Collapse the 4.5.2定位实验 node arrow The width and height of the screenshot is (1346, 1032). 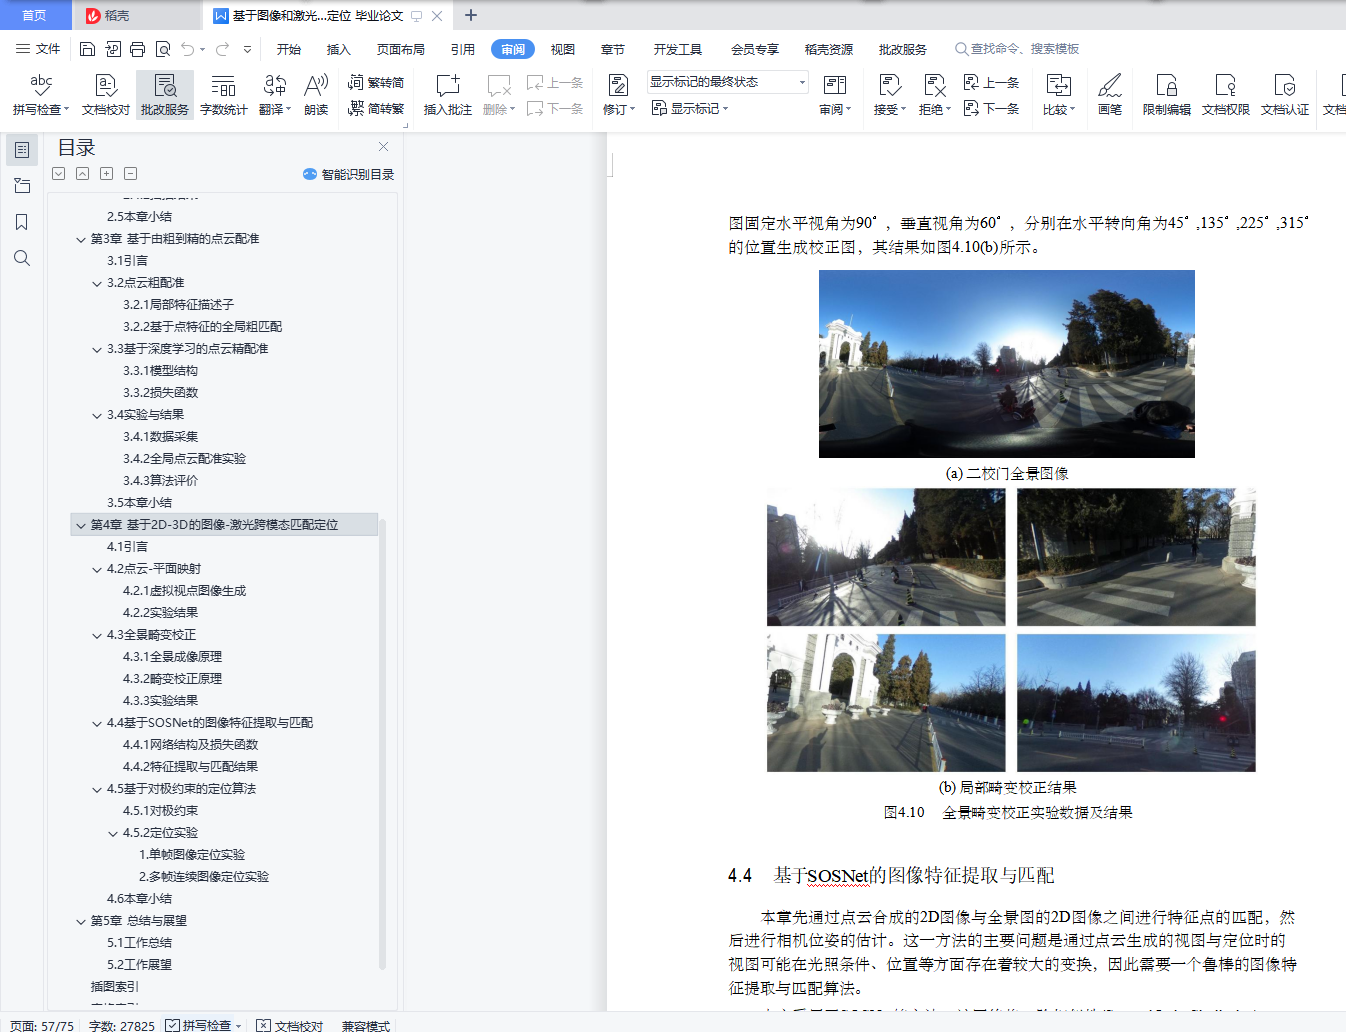[113, 833]
